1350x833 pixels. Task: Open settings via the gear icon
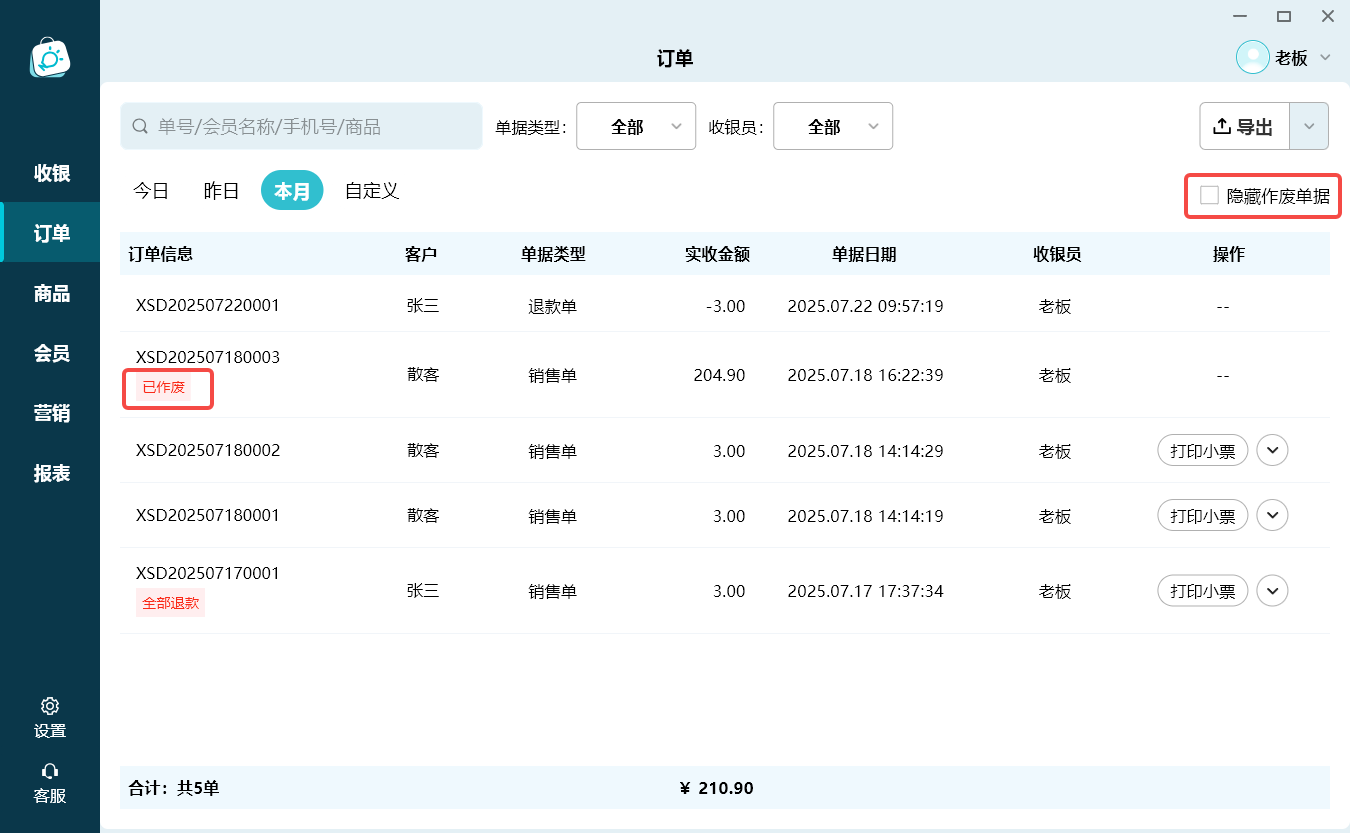[x=50, y=706]
